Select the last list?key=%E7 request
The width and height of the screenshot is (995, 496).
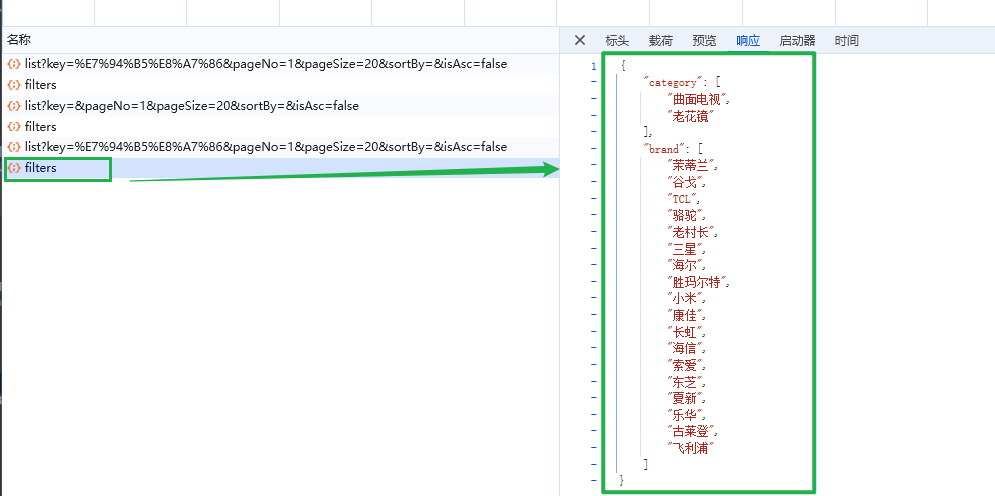click(x=265, y=147)
